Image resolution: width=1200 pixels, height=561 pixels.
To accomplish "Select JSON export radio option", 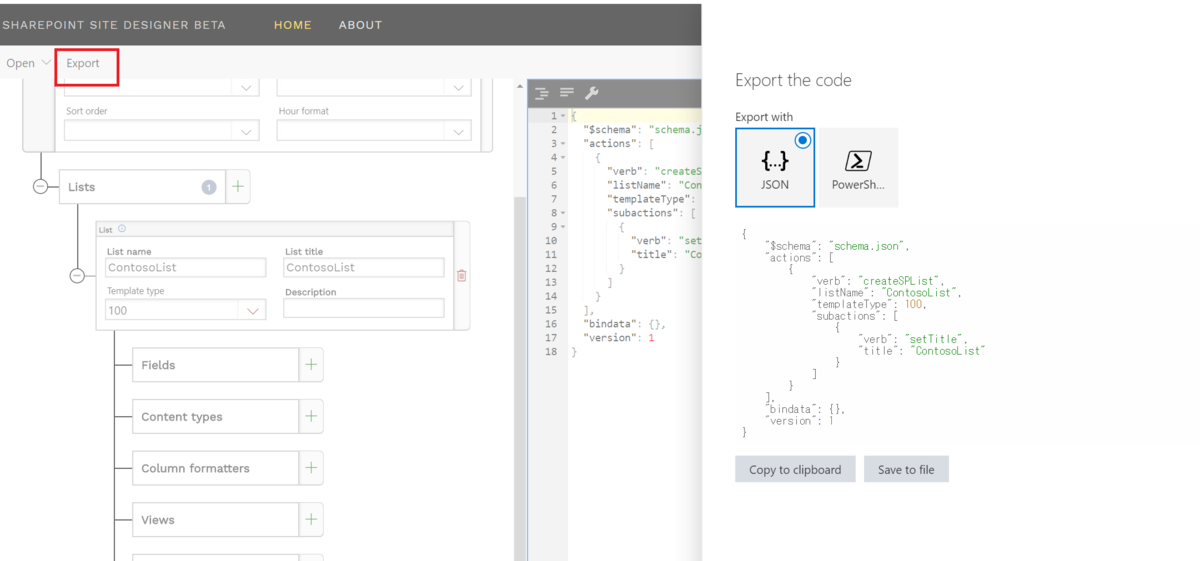I will click(802, 141).
